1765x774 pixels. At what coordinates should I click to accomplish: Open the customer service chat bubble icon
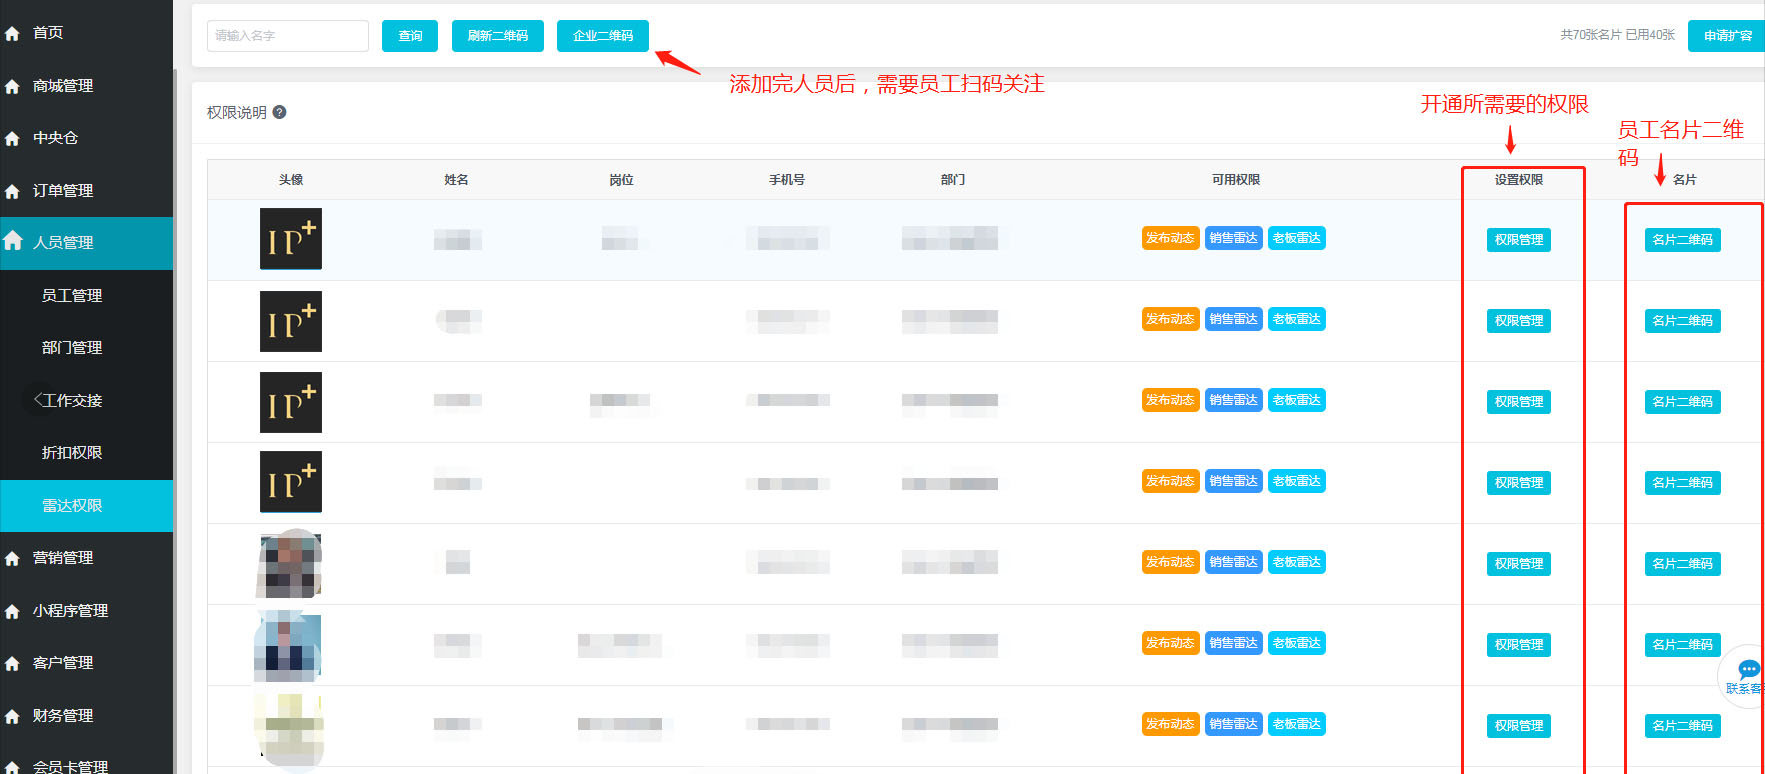click(1748, 671)
